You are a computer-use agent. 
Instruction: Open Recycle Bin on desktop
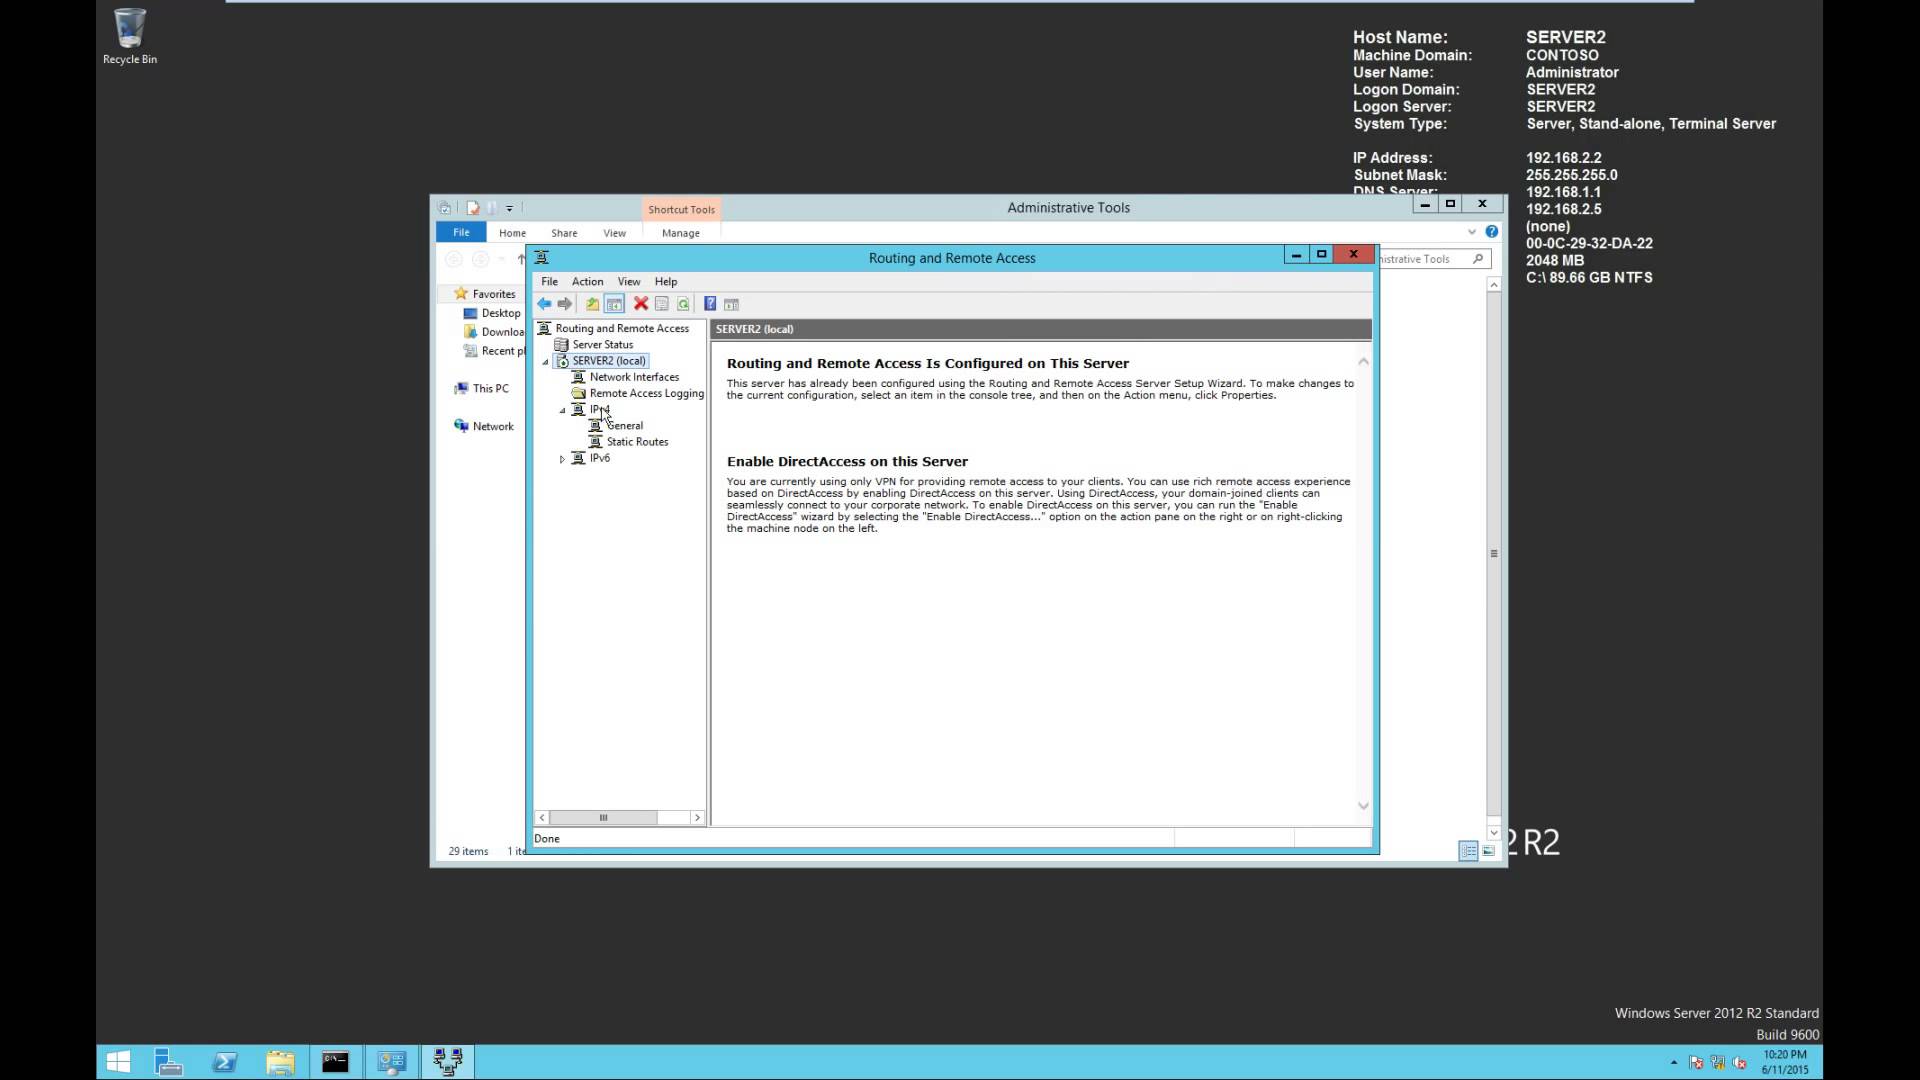click(130, 37)
